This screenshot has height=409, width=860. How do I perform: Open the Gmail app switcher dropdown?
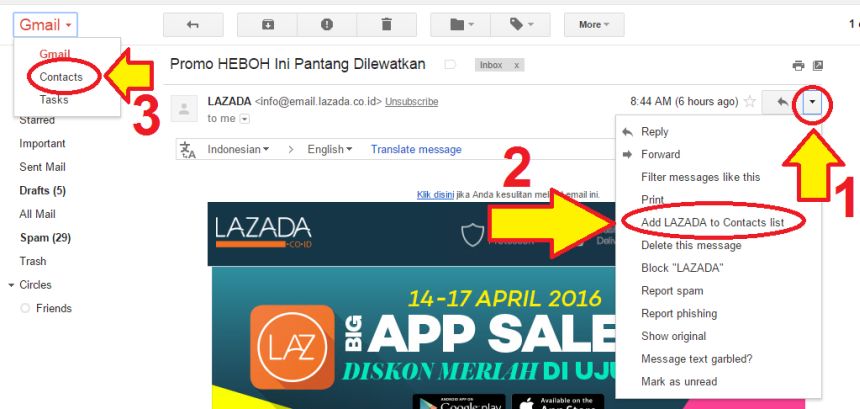click(46, 25)
